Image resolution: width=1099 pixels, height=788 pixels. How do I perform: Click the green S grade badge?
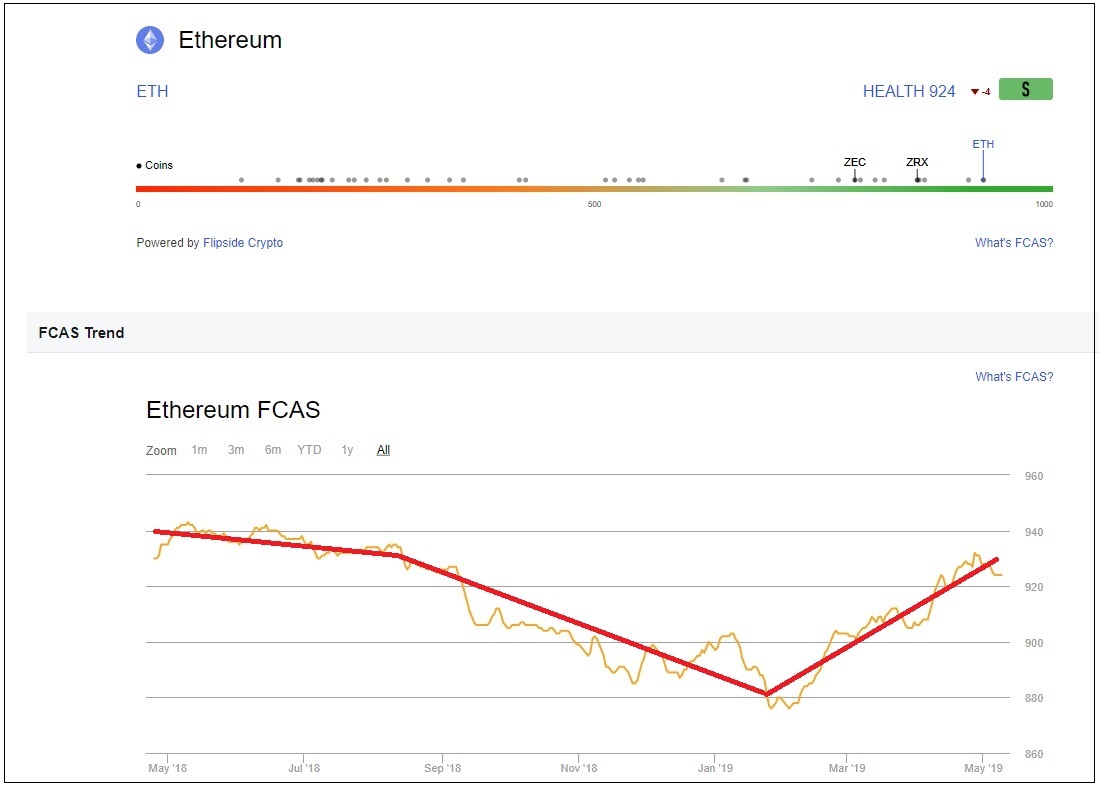point(1025,89)
